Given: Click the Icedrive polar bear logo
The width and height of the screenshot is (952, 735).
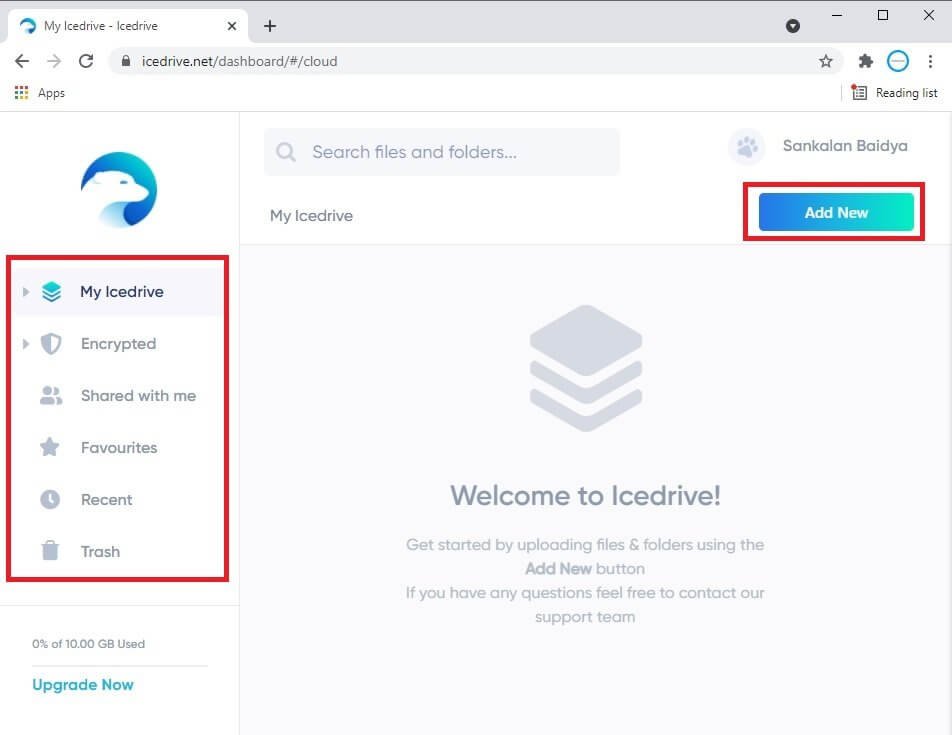Looking at the screenshot, I should [x=119, y=189].
